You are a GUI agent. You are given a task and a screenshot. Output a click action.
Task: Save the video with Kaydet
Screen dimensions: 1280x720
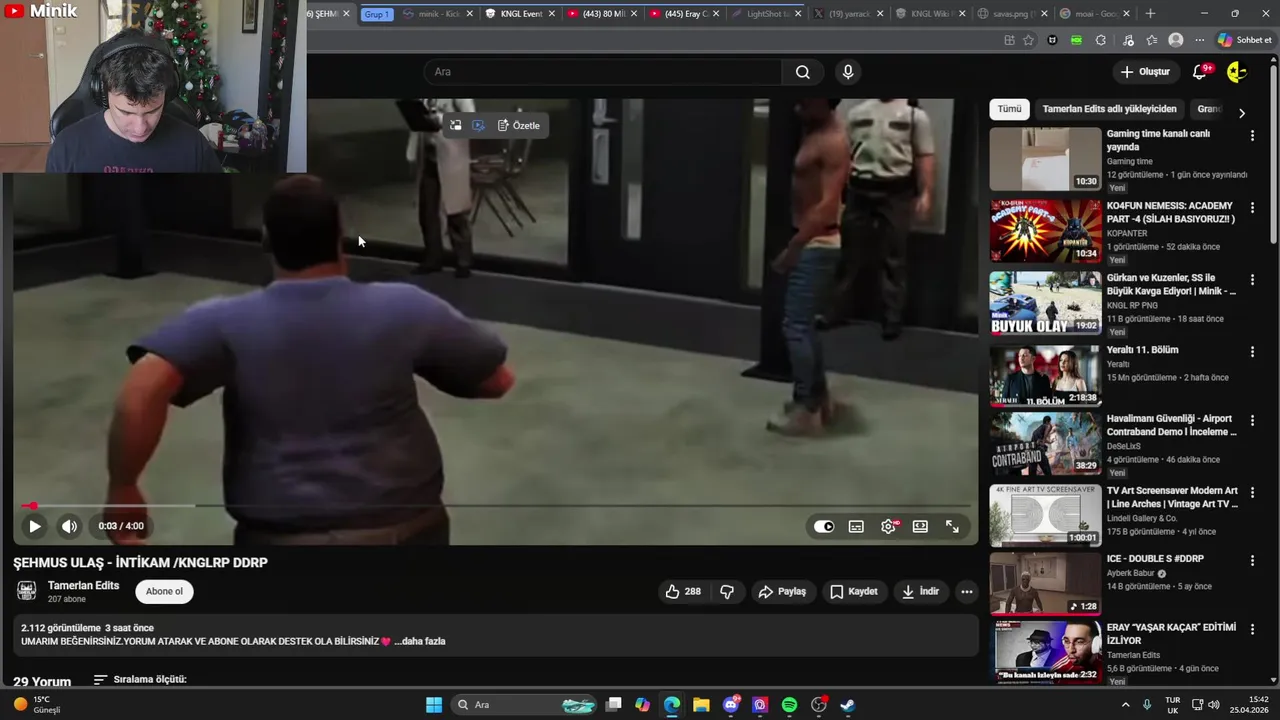pos(854,592)
